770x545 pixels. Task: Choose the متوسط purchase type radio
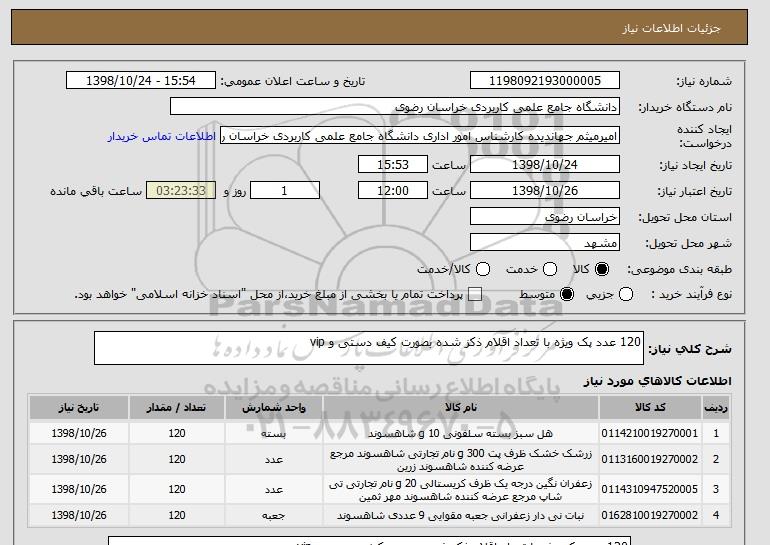tap(567, 295)
